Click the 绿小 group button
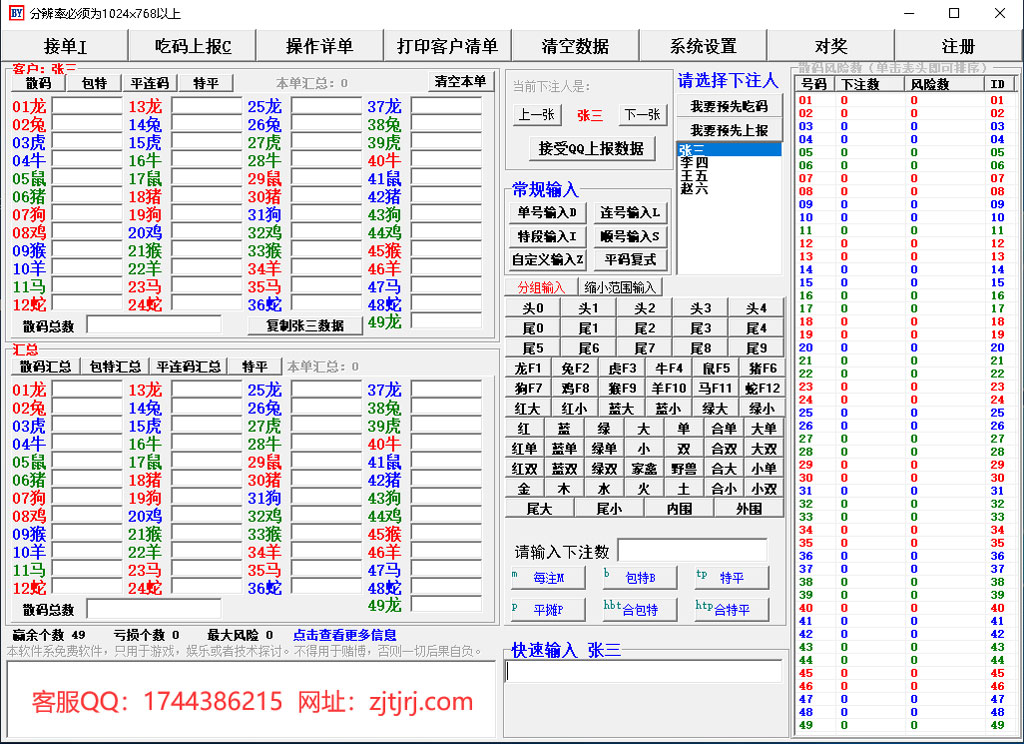Screen dimensions: 1024x744 coord(762,408)
